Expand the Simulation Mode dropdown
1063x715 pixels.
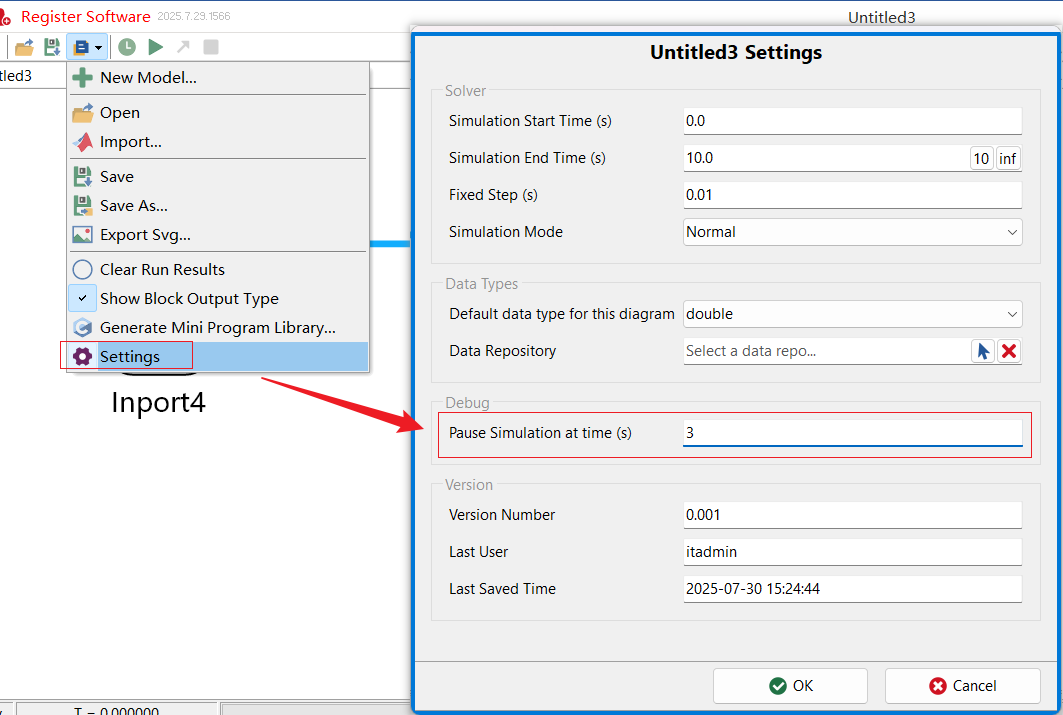click(x=852, y=232)
